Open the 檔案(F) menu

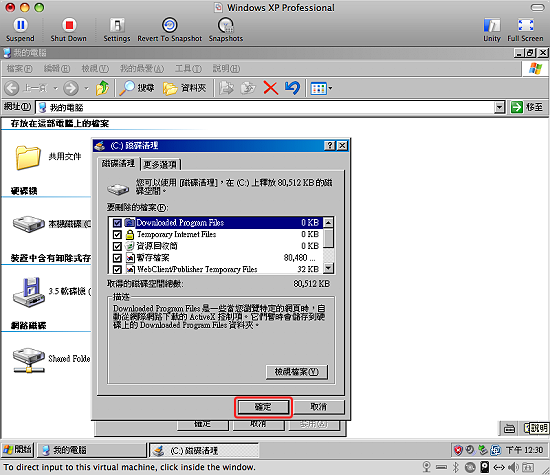(x=20, y=68)
